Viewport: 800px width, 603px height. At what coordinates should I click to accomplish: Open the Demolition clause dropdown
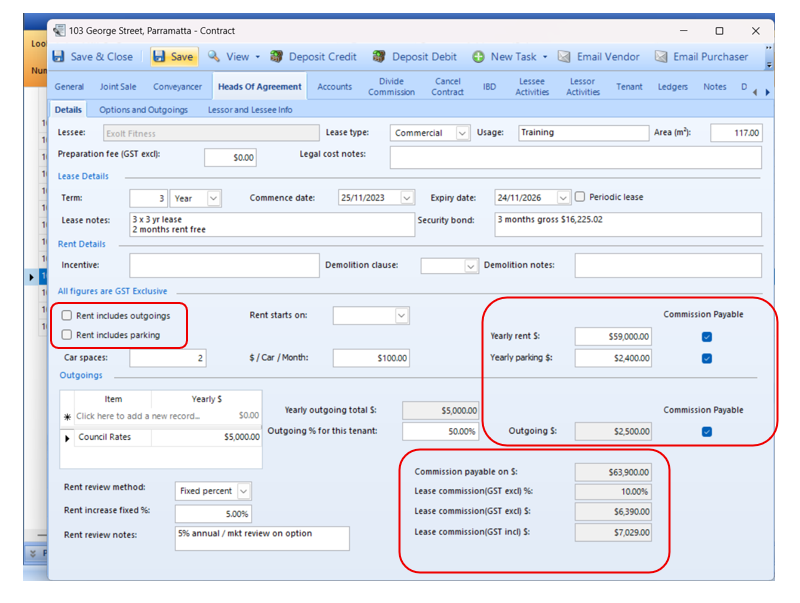coord(470,266)
